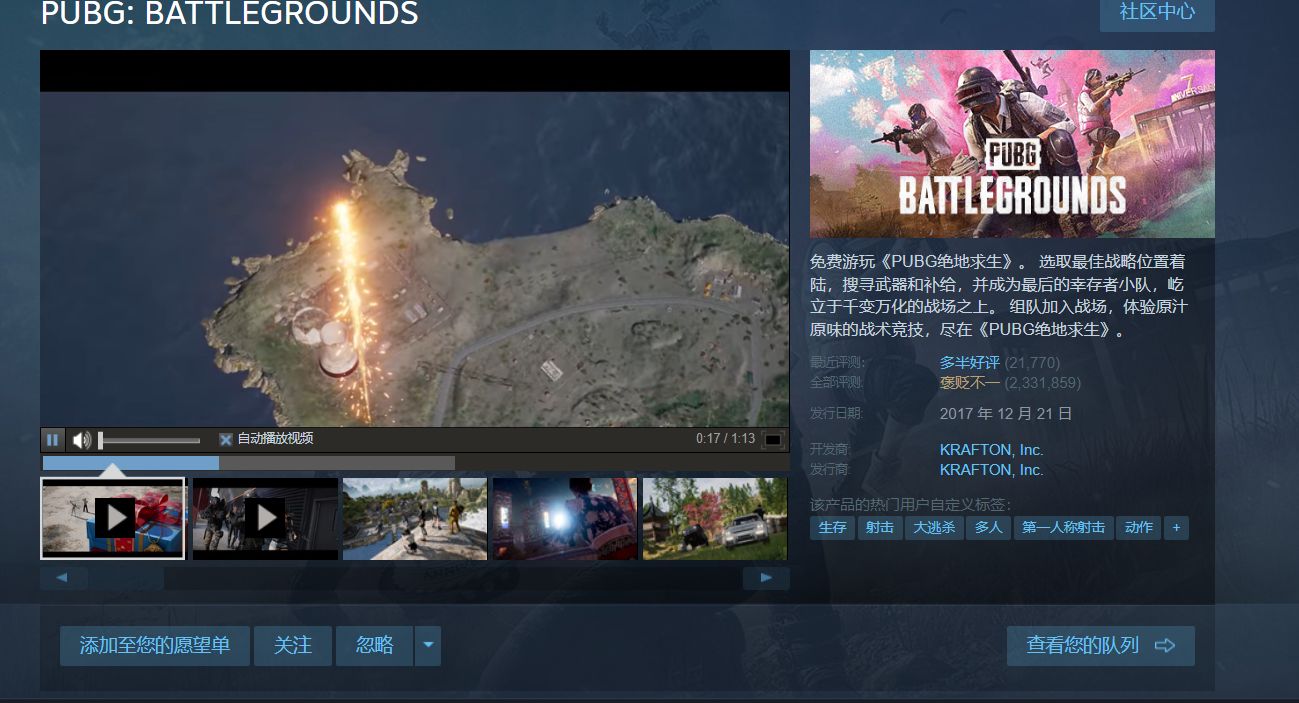Click release date 2017 年 12 月 21 日

coord(1006,413)
